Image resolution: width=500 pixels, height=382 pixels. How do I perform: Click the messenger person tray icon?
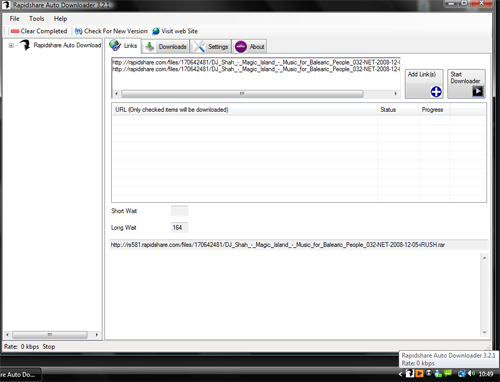[438, 374]
